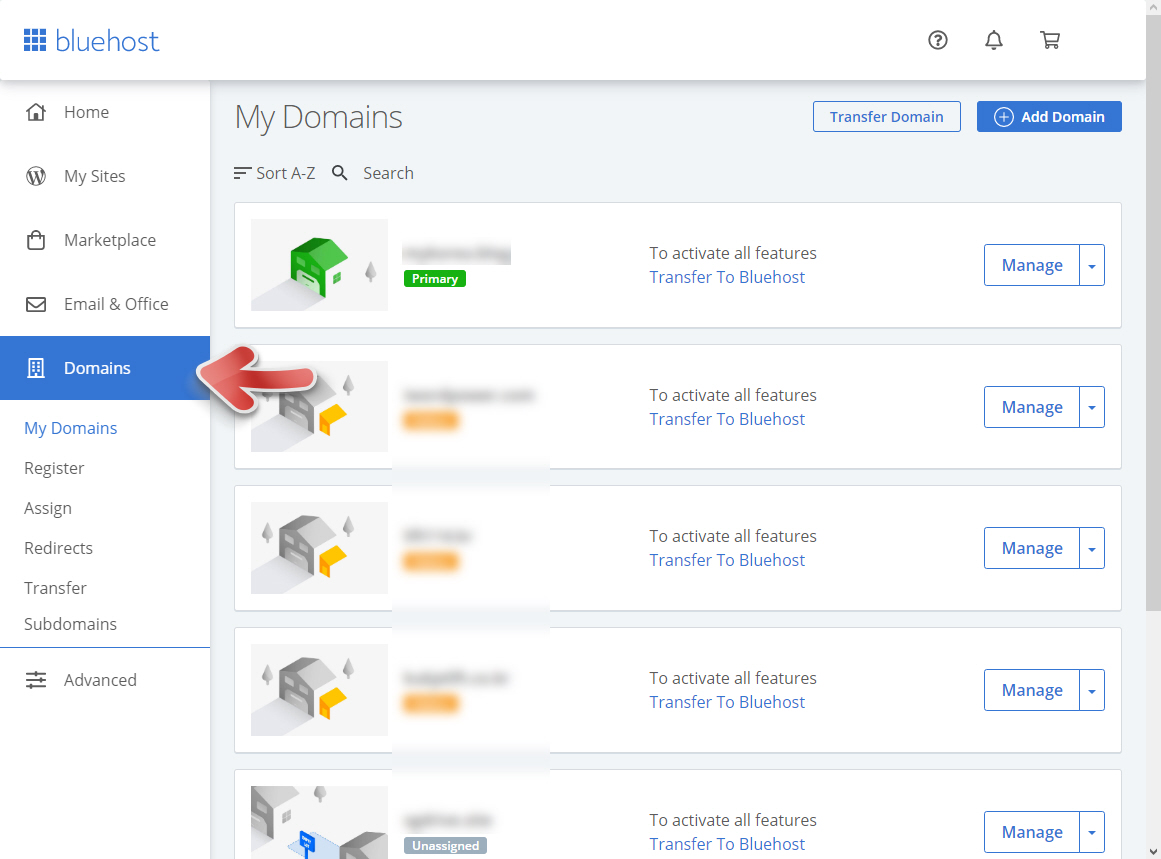Image resolution: width=1161 pixels, height=859 pixels.
Task: Click Transfer To Bluehost for Primary domain
Action: [727, 277]
